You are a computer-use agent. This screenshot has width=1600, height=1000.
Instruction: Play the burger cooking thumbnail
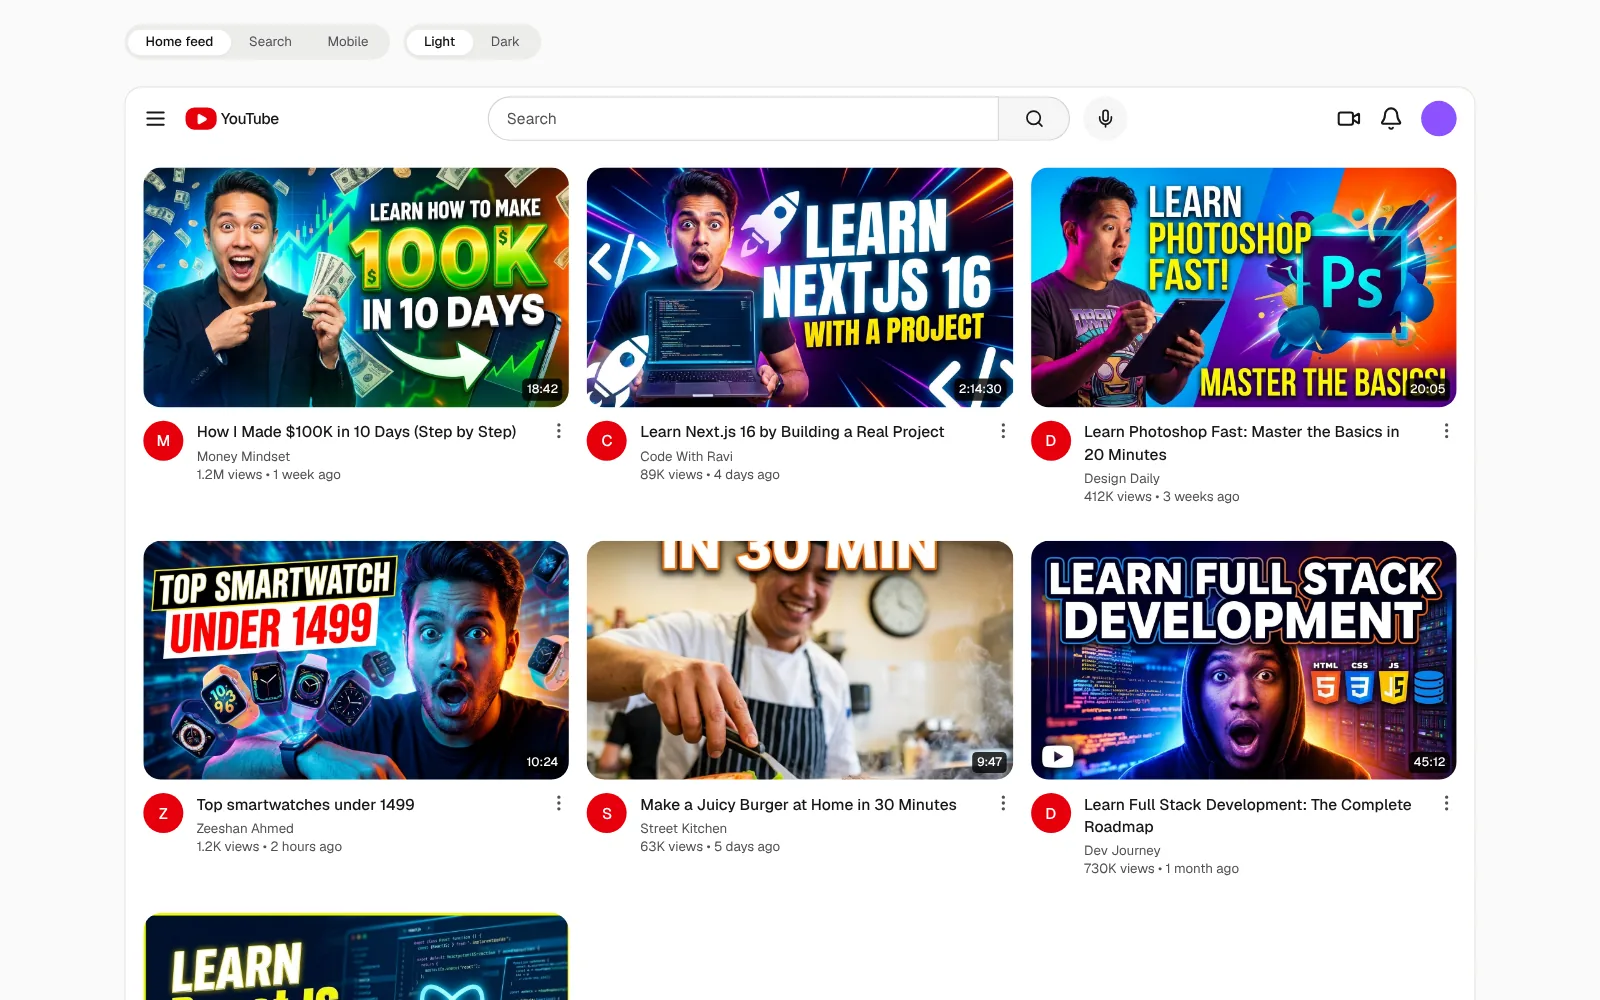[x=800, y=660]
